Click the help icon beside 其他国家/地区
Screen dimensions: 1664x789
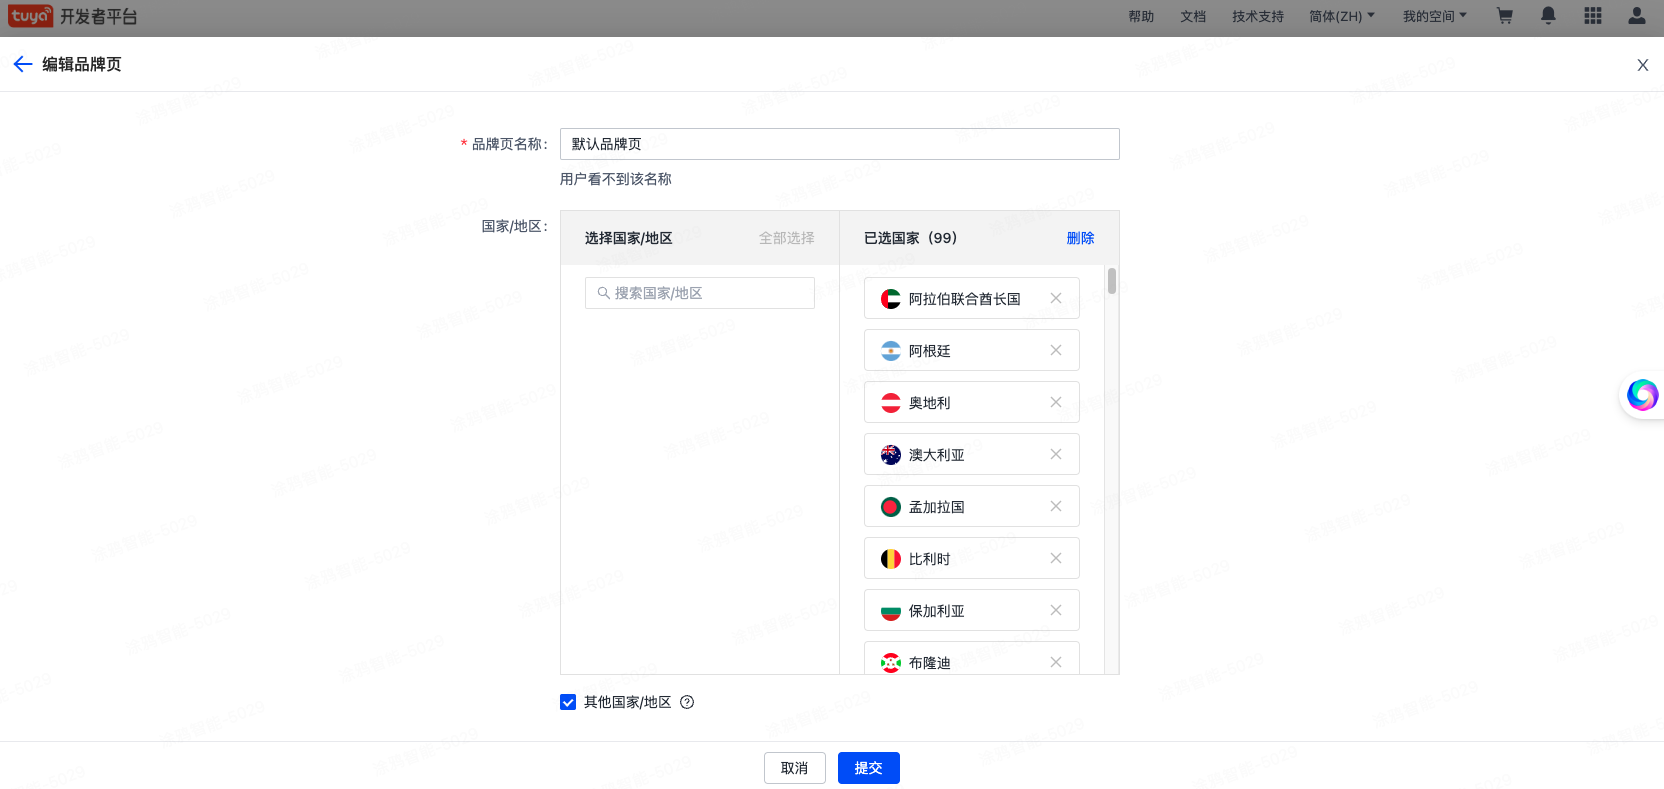tap(687, 702)
